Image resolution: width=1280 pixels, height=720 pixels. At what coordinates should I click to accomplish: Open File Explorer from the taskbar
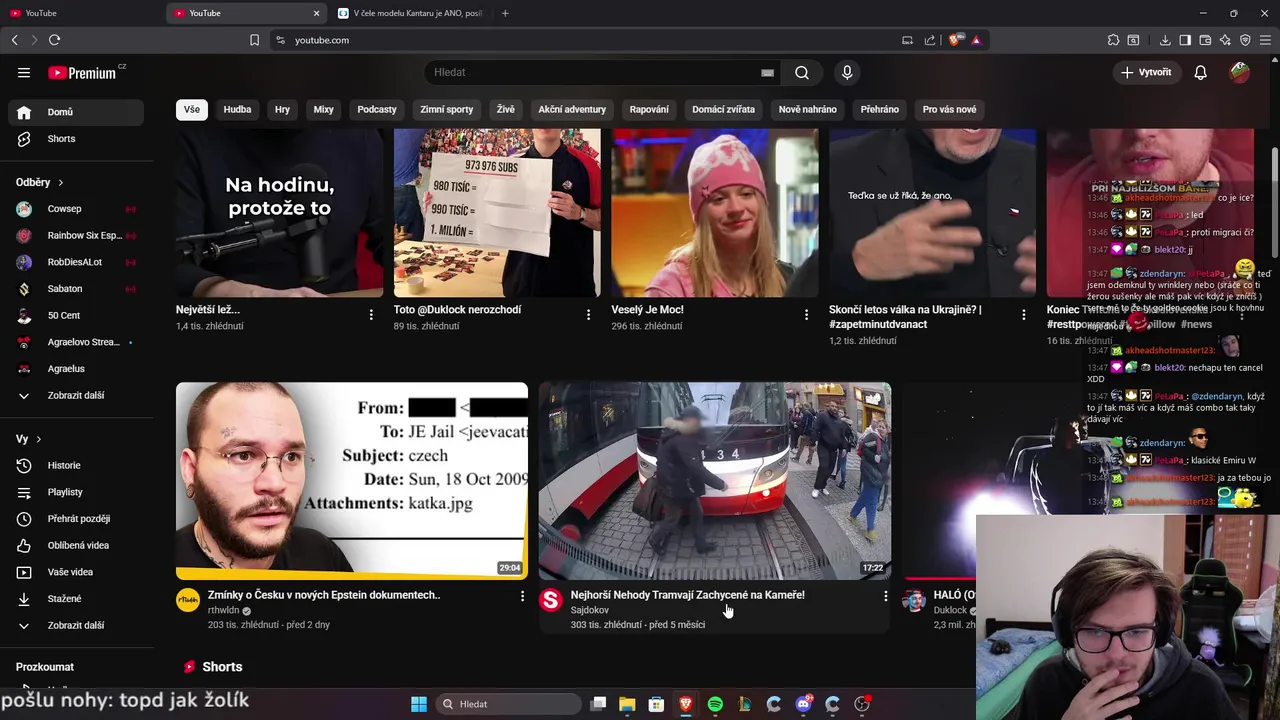627,704
